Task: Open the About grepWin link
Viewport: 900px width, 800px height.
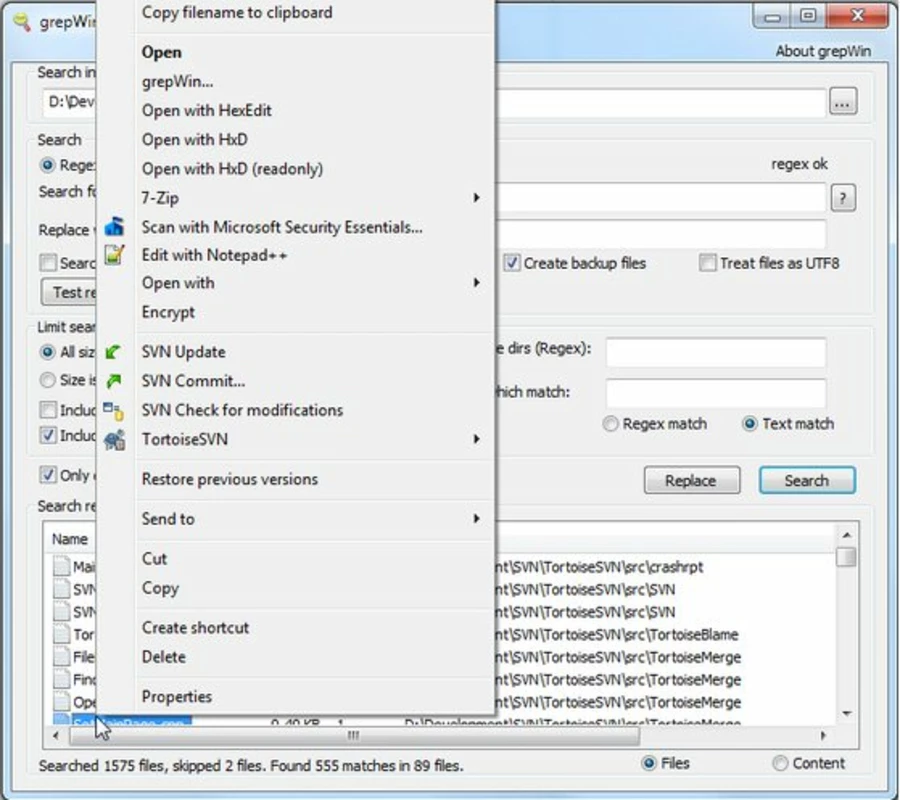Action: (823, 51)
